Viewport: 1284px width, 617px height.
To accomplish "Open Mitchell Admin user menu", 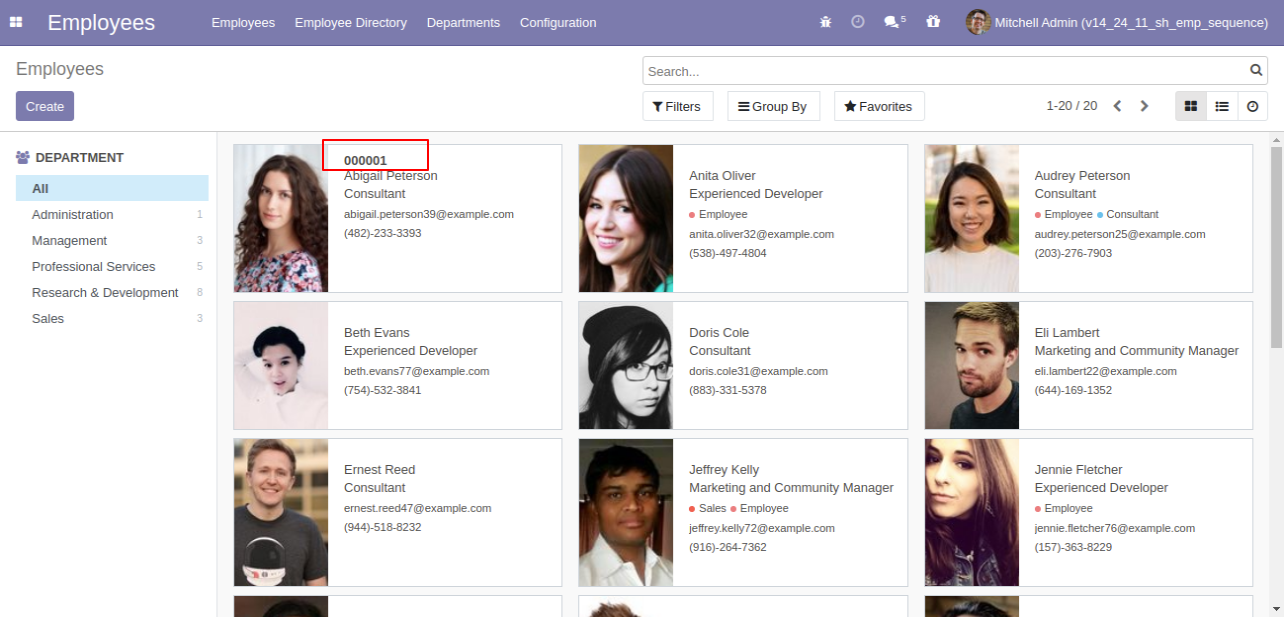I will click(1117, 22).
